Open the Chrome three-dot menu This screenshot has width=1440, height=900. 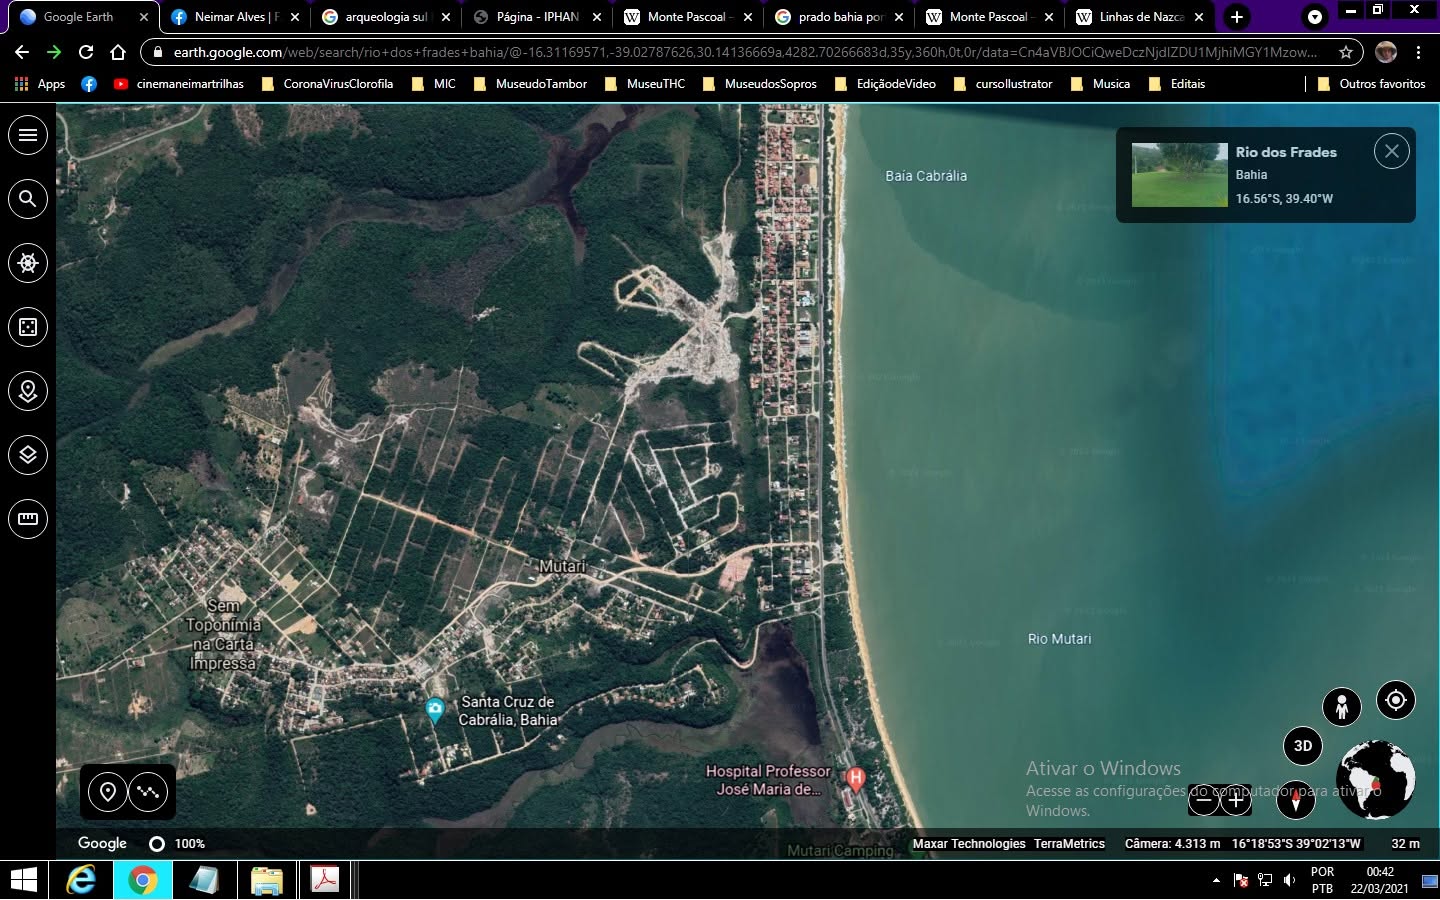(x=1418, y=52)
